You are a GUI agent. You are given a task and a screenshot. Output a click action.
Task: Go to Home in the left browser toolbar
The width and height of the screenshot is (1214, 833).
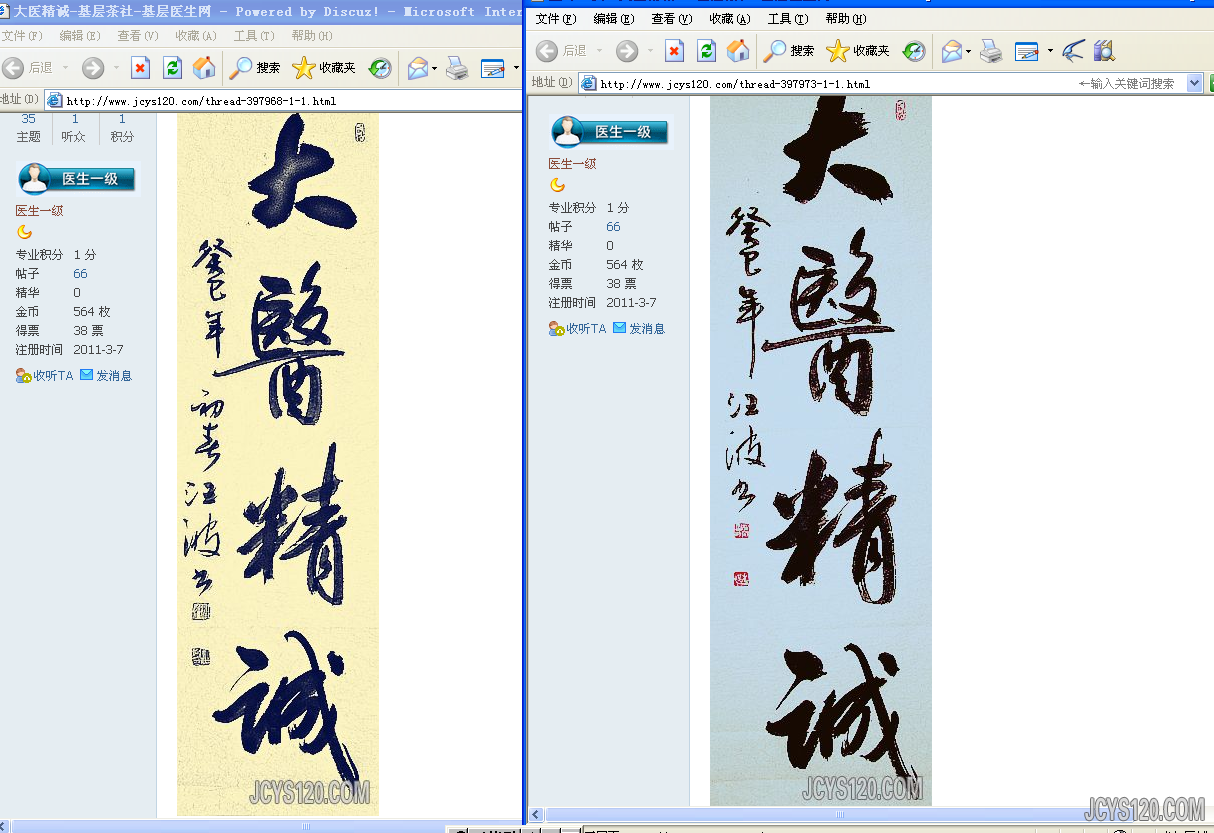tap(204, 68)
